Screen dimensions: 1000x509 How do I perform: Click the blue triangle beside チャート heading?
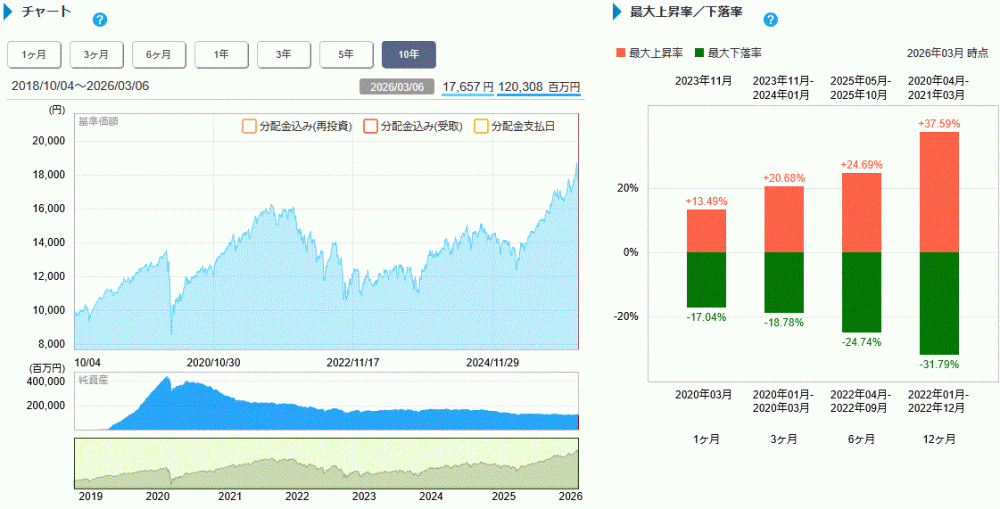(10, 12)
